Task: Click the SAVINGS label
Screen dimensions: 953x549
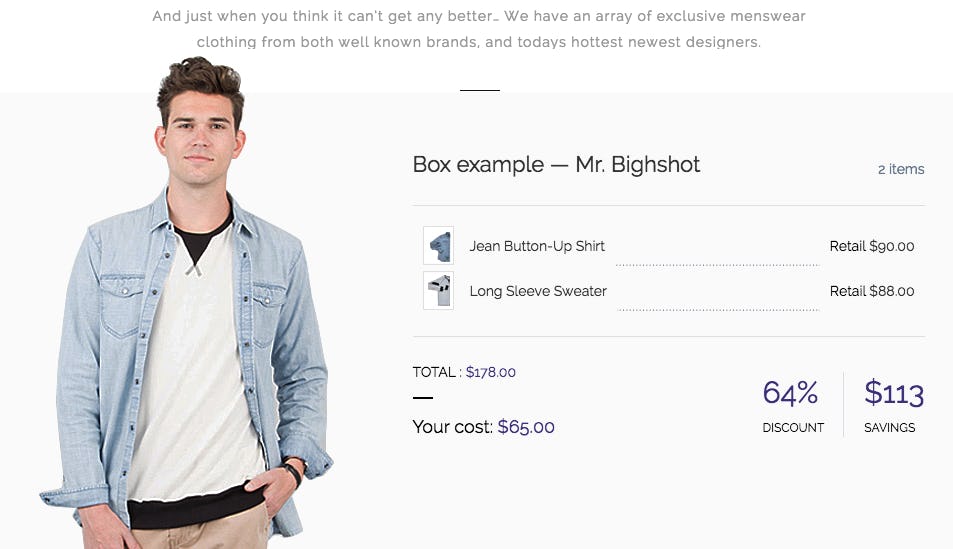Action: (889, 428)
